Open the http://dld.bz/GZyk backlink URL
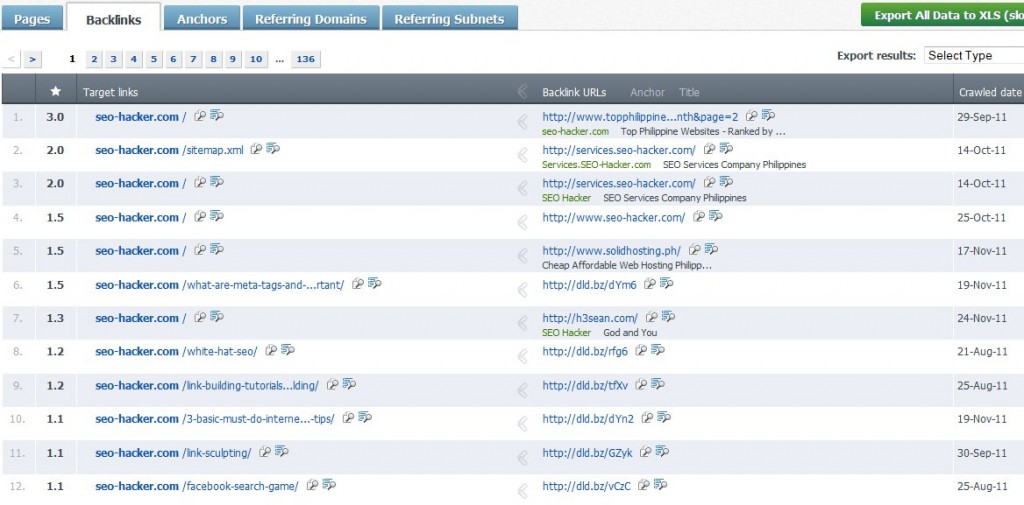The image size is (1024, 505). [x=587, y=453]
